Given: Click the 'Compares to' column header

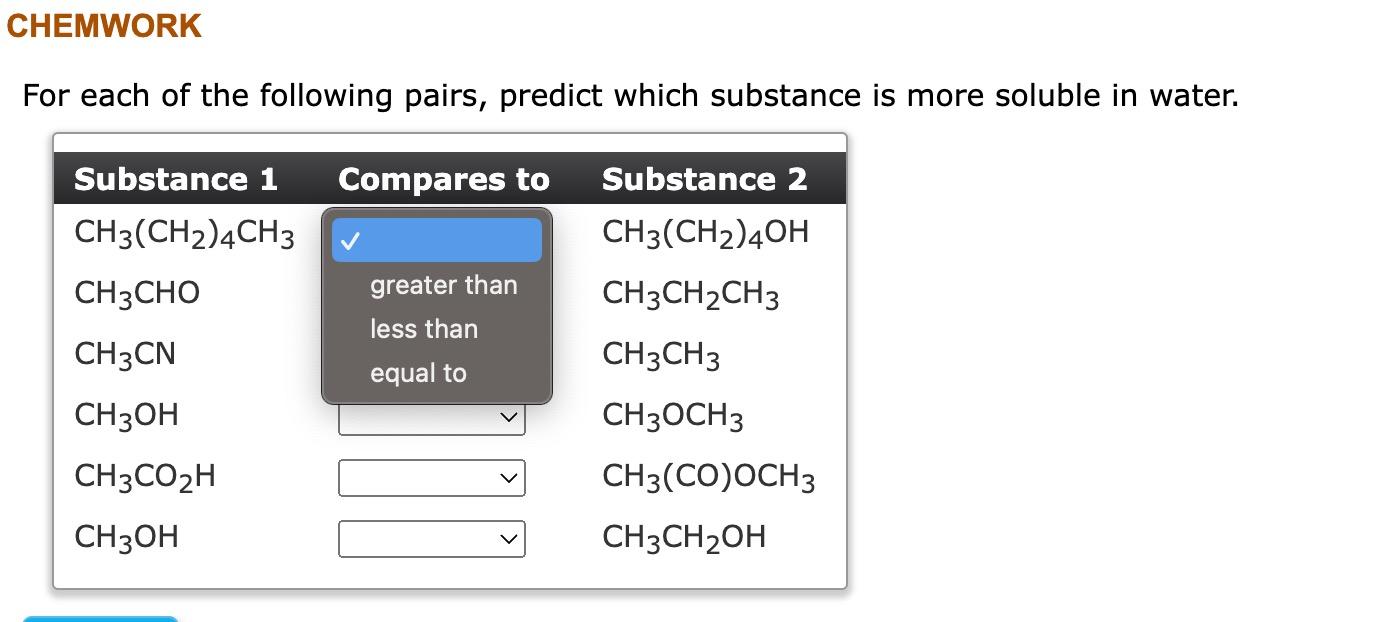Looking at the screenshot, I should click(444, 179).
